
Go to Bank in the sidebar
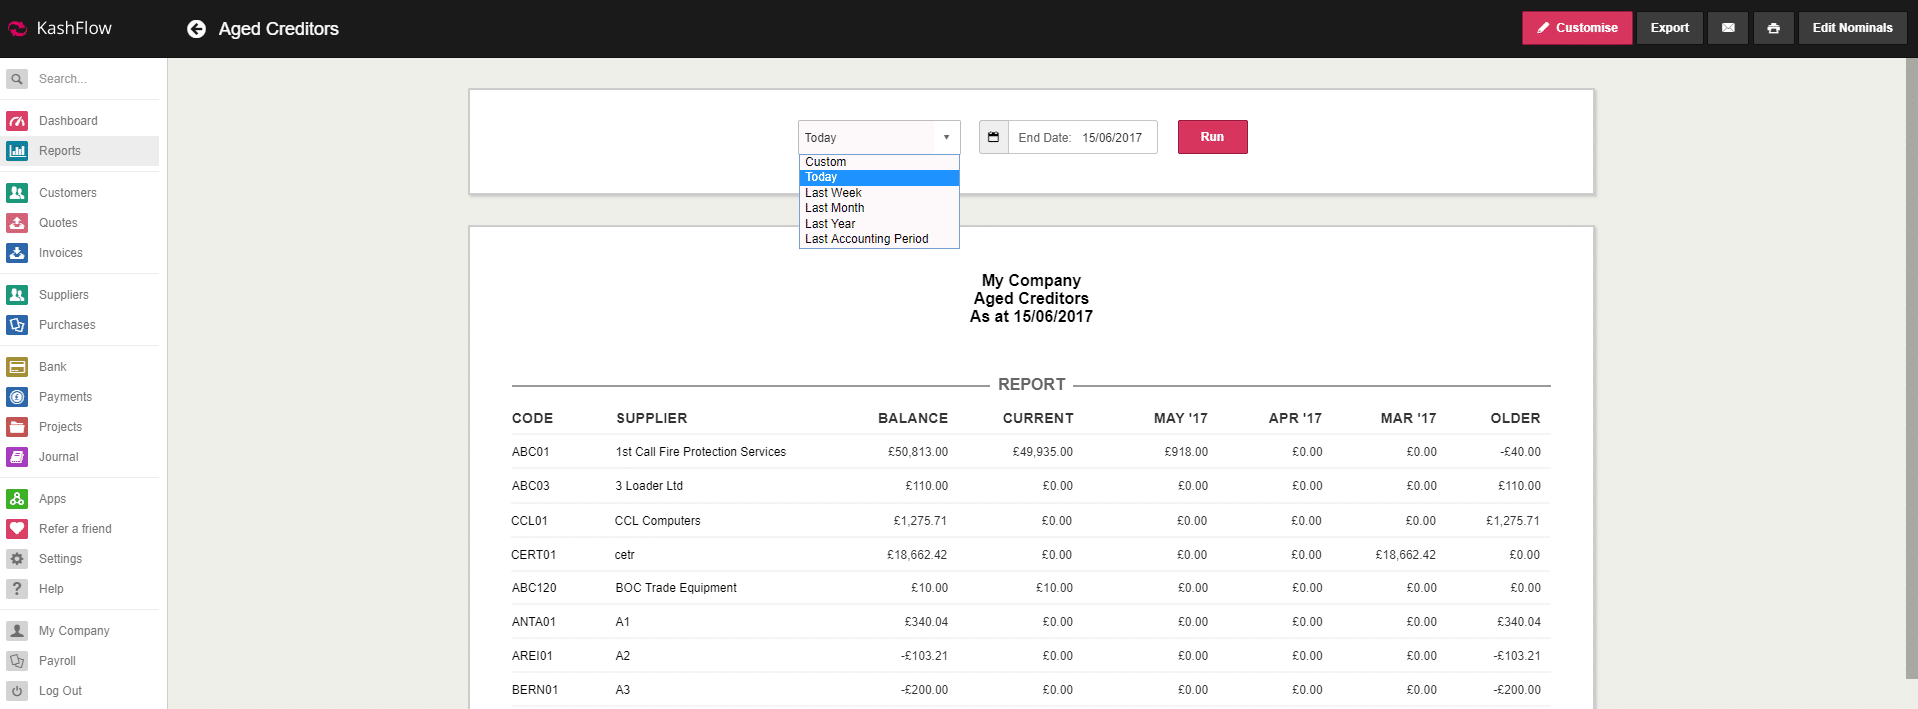click(52, 367)
